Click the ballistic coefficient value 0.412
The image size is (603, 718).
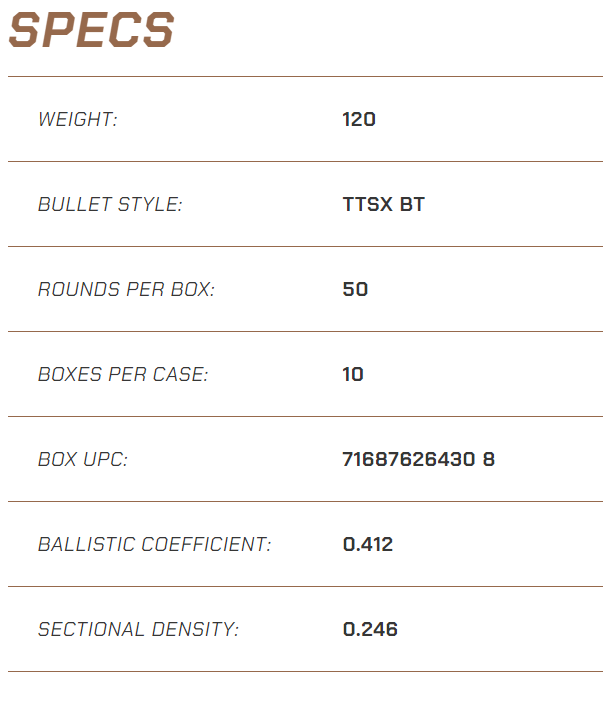tap(368, 544)
